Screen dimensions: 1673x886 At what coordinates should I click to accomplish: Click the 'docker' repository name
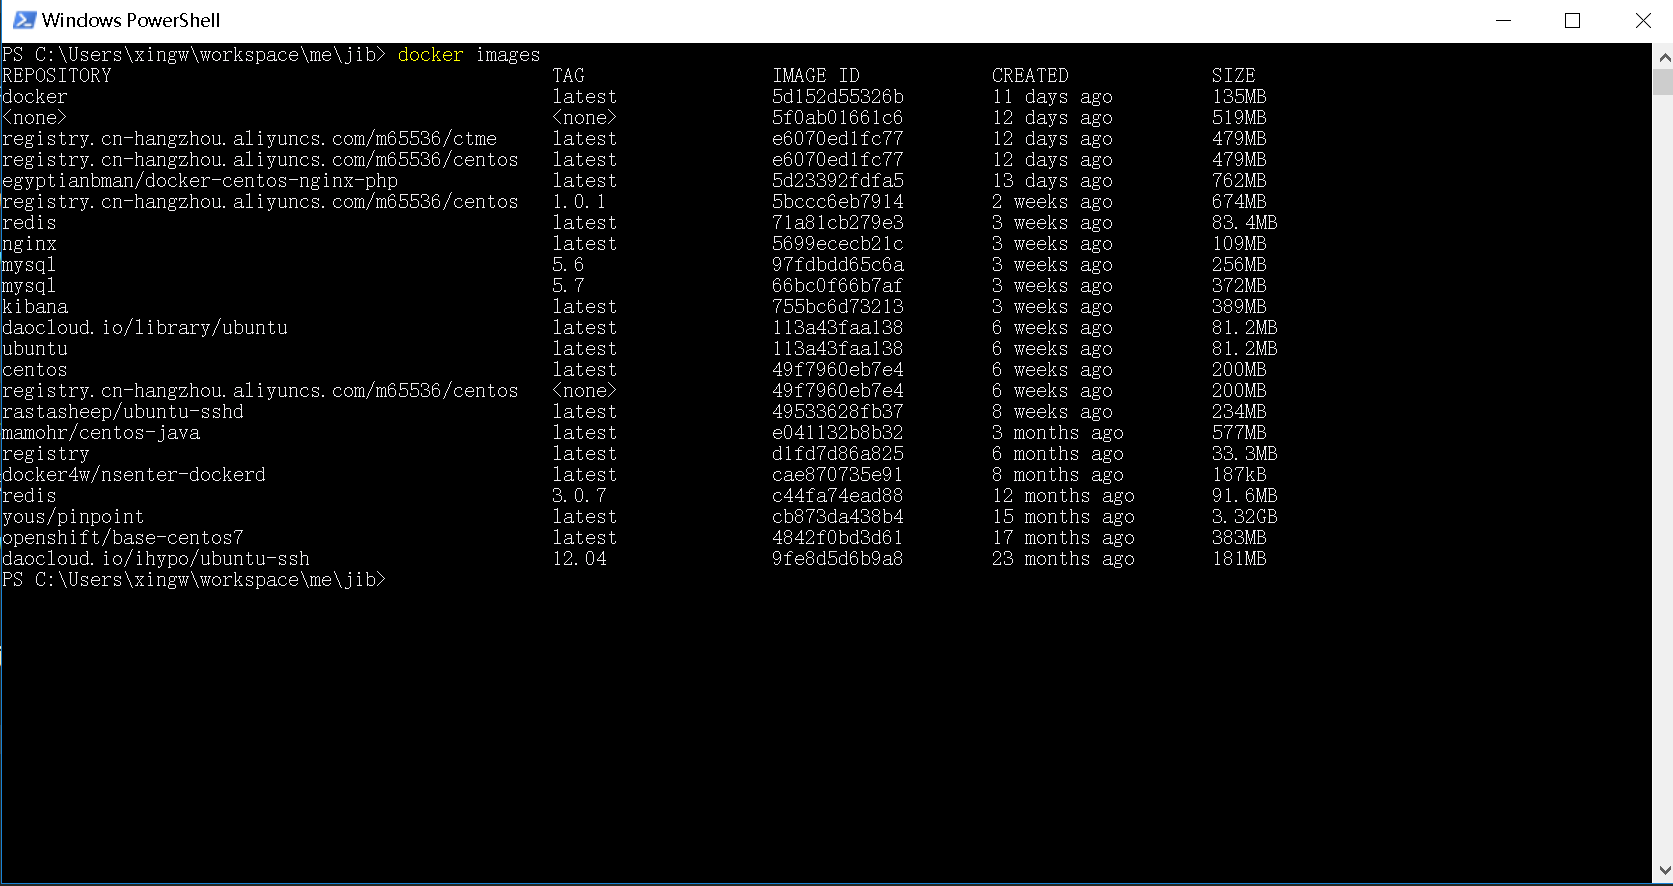coord(35,97)
